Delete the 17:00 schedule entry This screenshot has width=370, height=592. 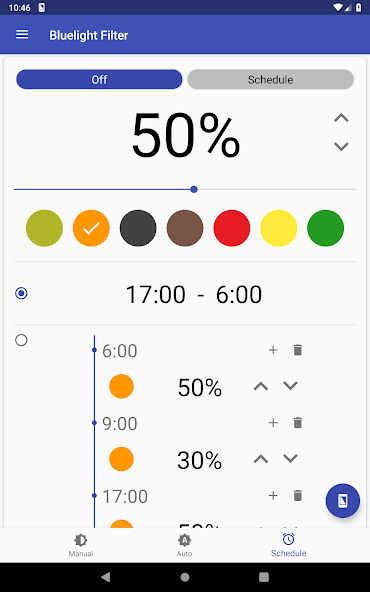[298, 495]
